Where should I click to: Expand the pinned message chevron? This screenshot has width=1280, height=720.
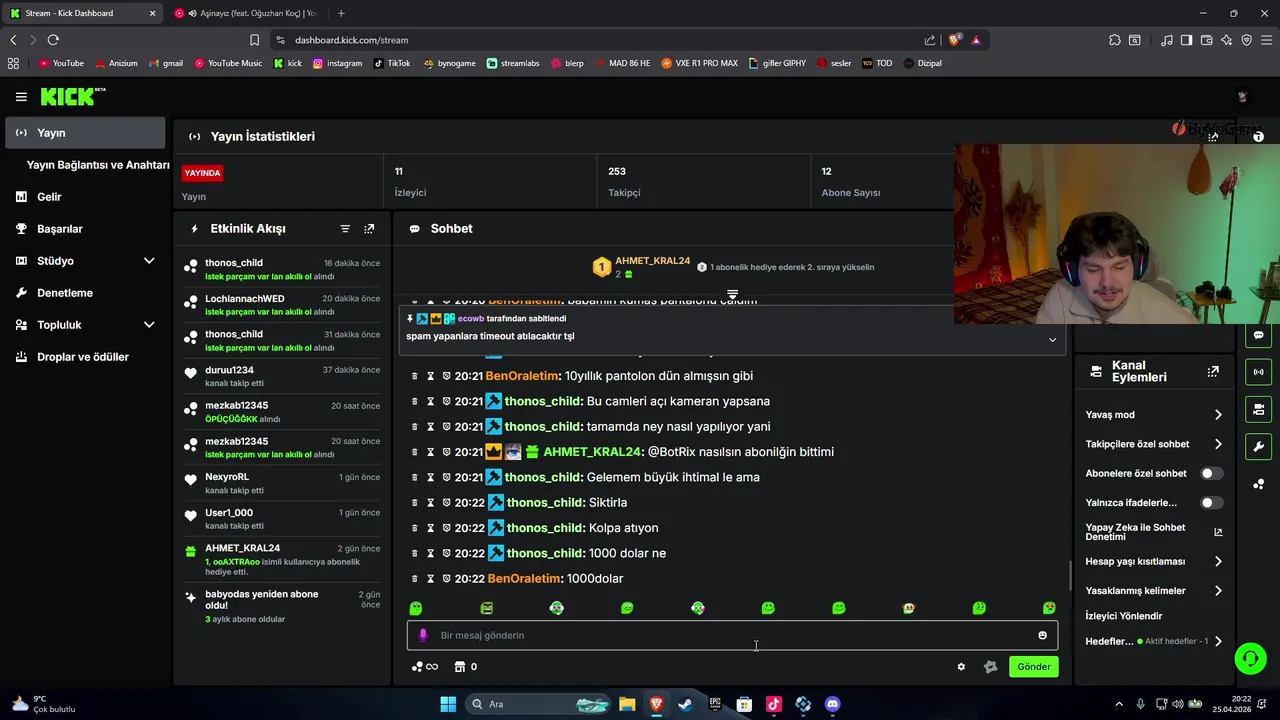[1052, 340]
